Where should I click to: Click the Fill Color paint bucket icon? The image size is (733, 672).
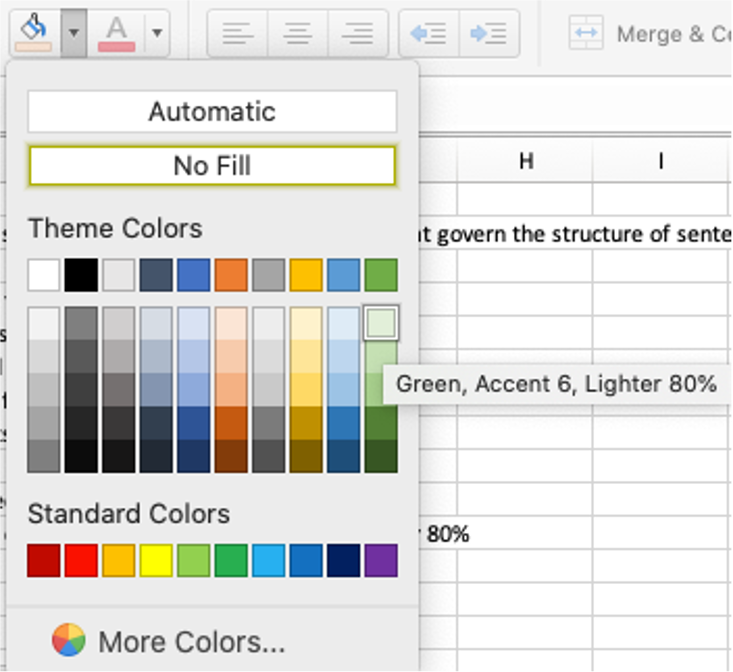34,32
